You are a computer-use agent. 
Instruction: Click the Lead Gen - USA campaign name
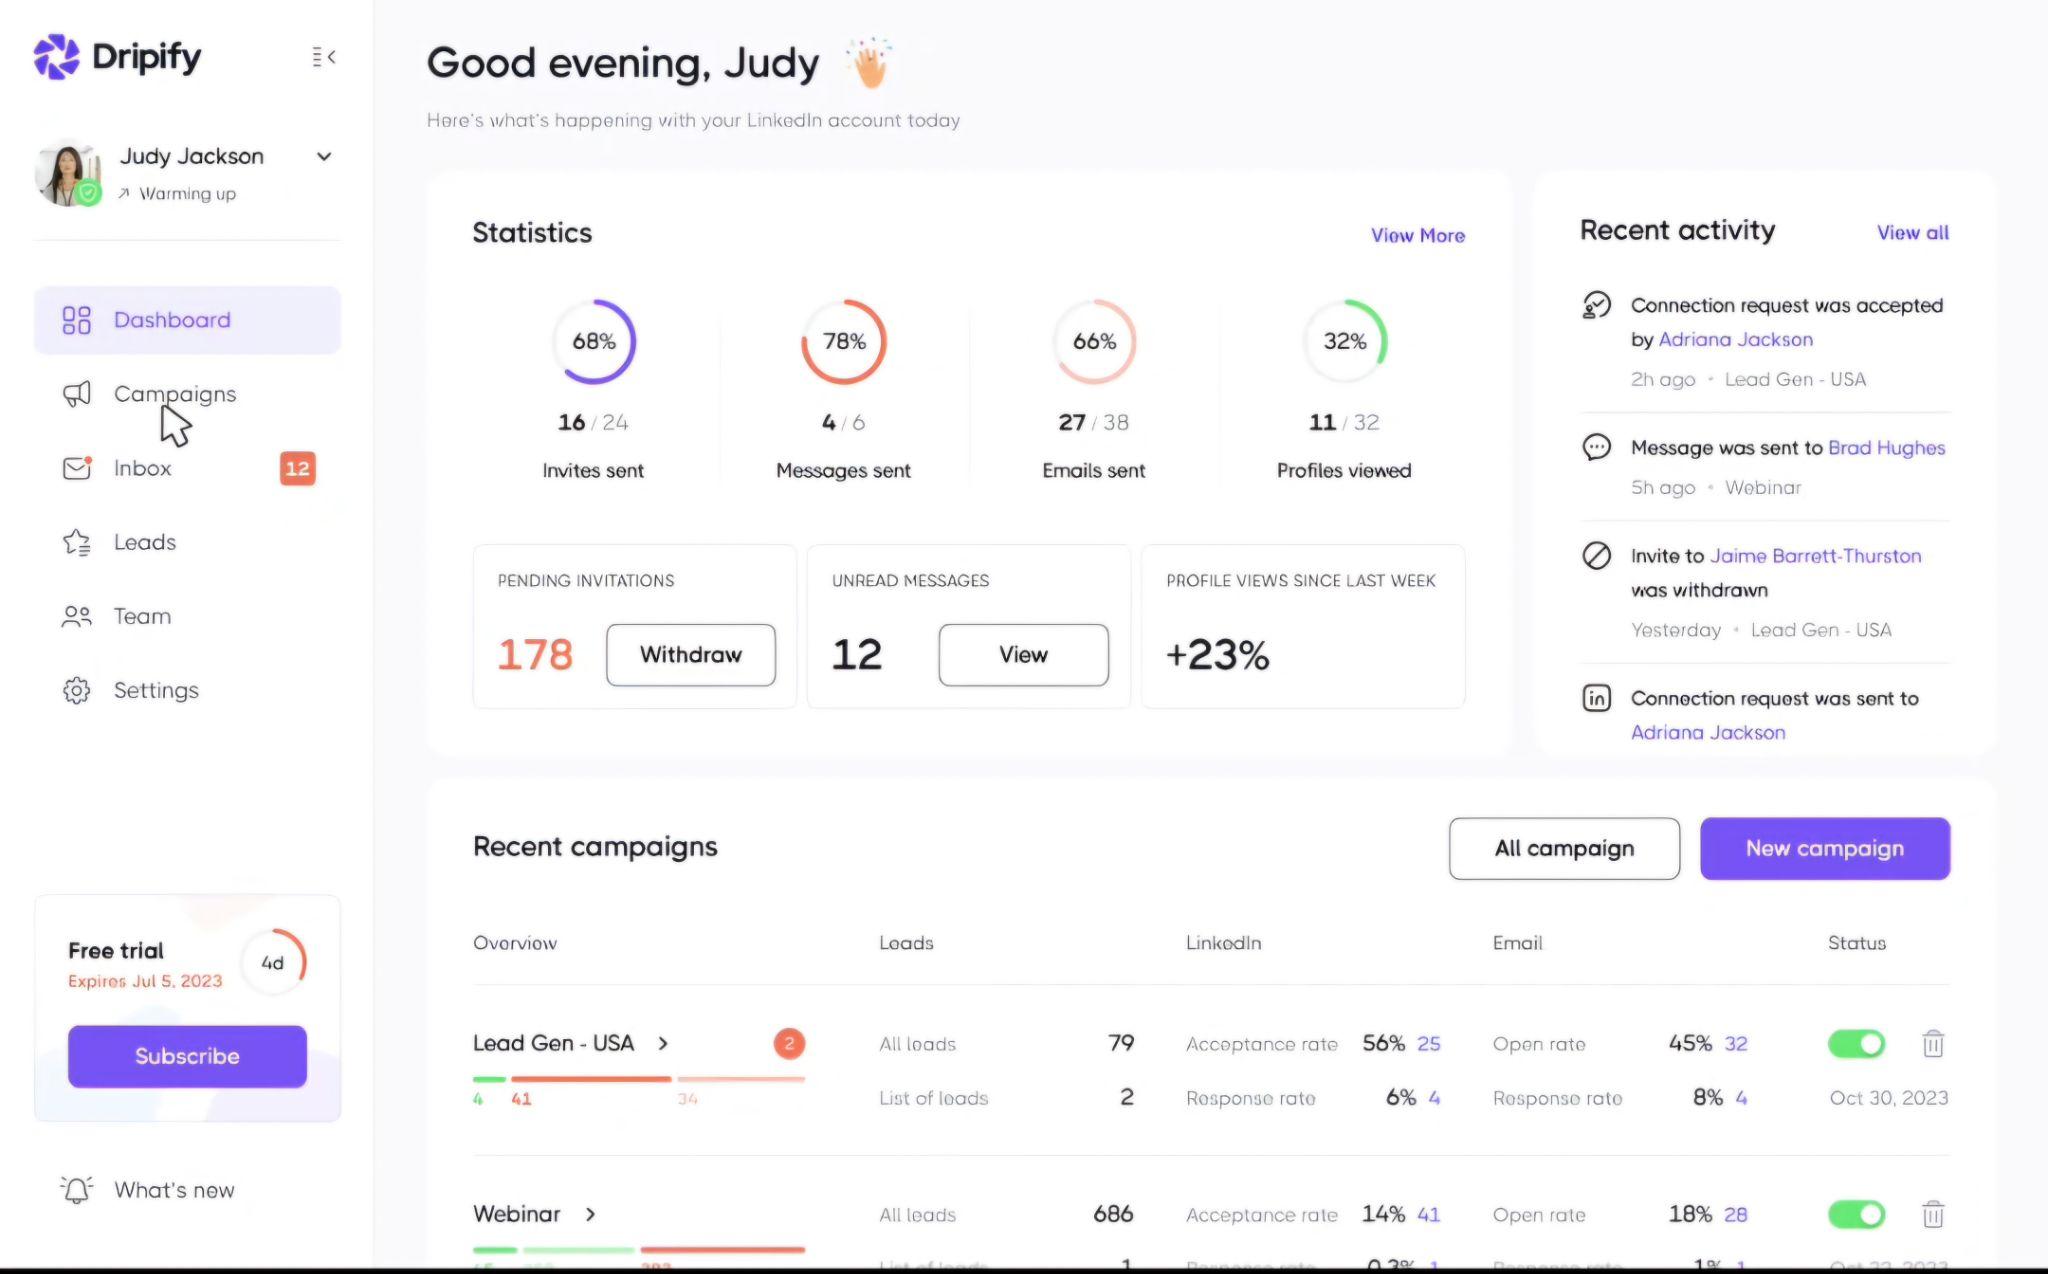(553, 1043)
